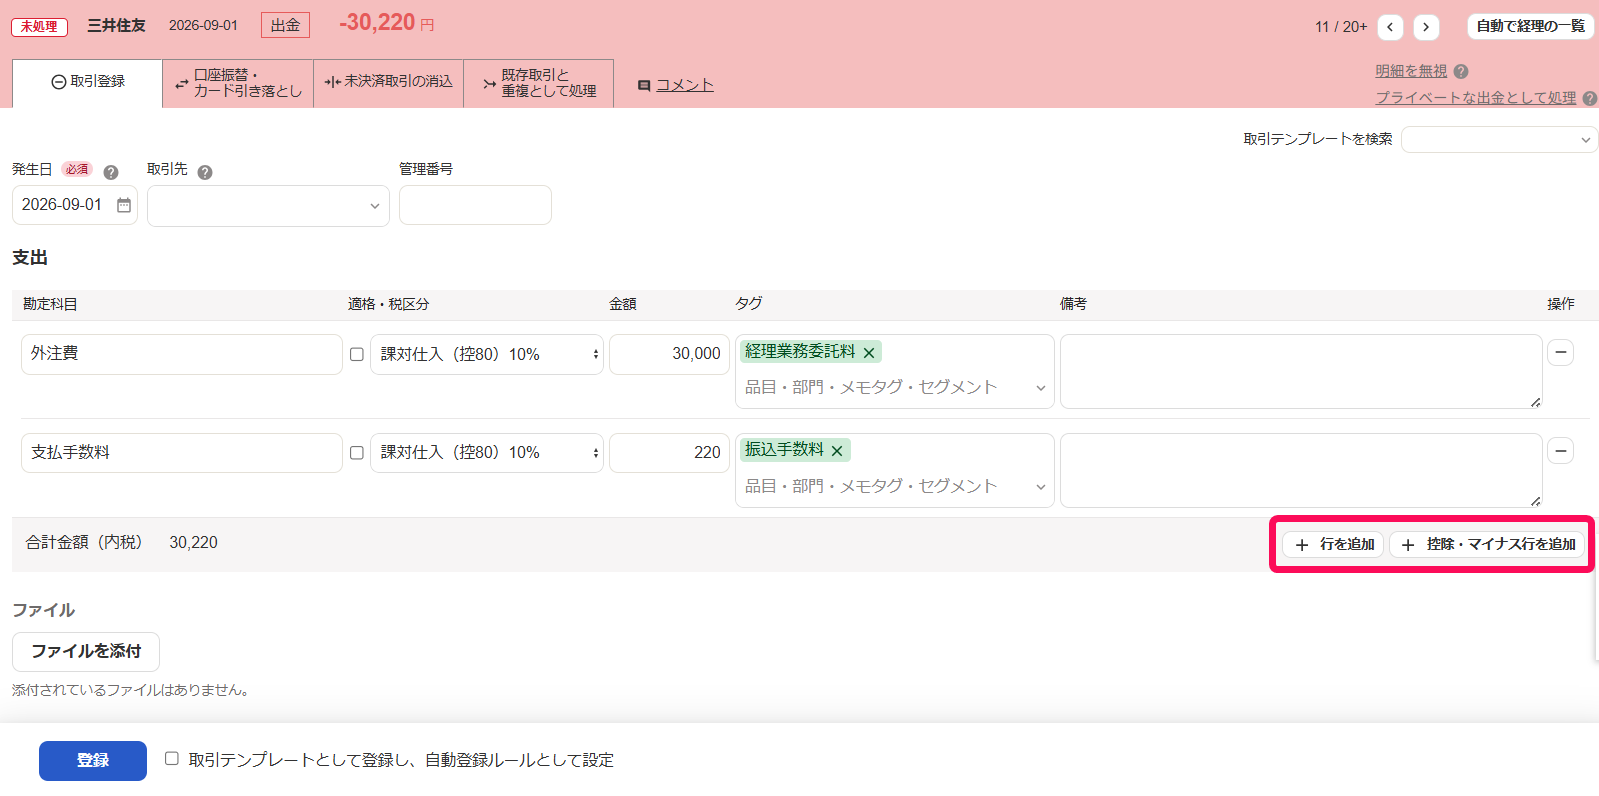Delete the 支払手数料 row with minus button
Screen dimensions: 1599x796
click(1561, 451)
